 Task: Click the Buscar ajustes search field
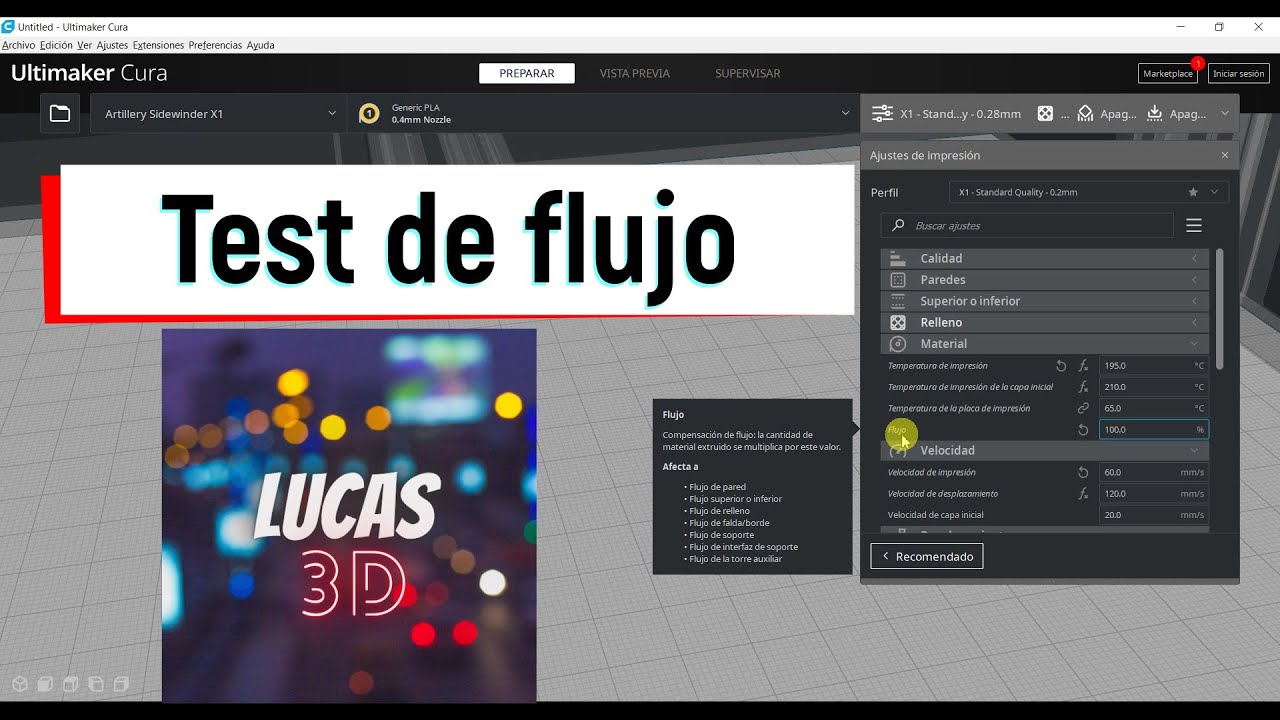(x=1027, y=226)
